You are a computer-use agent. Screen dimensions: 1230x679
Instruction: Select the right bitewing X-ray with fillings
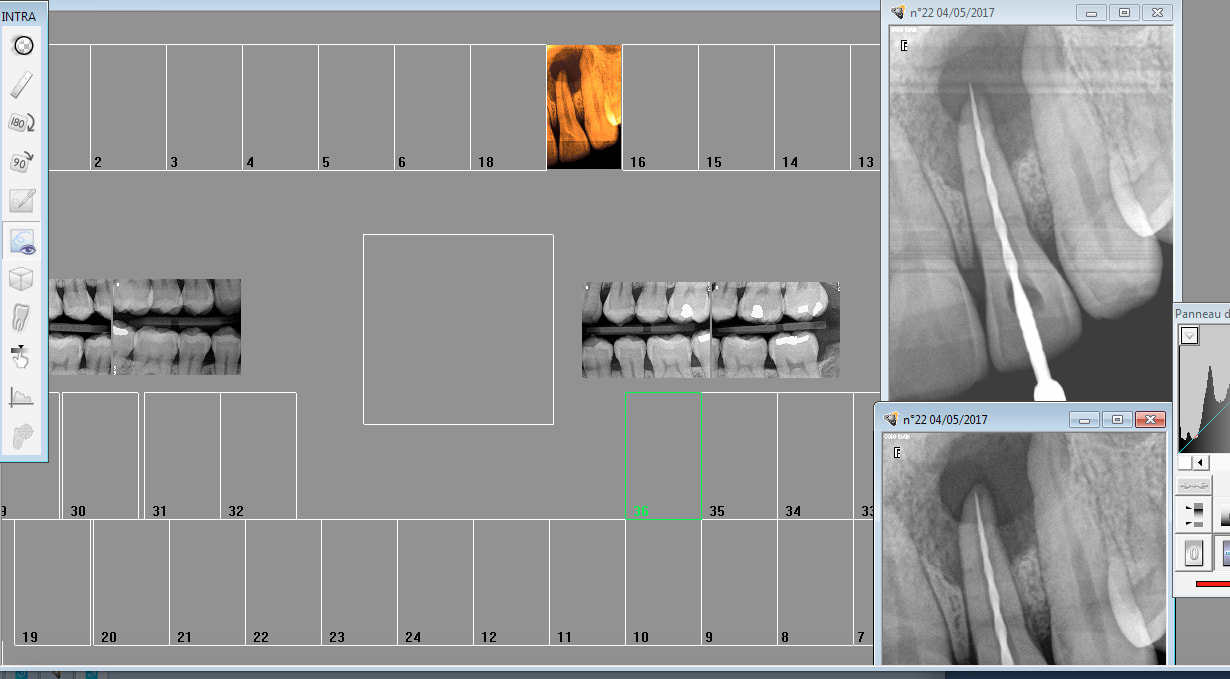coord(710,329)
